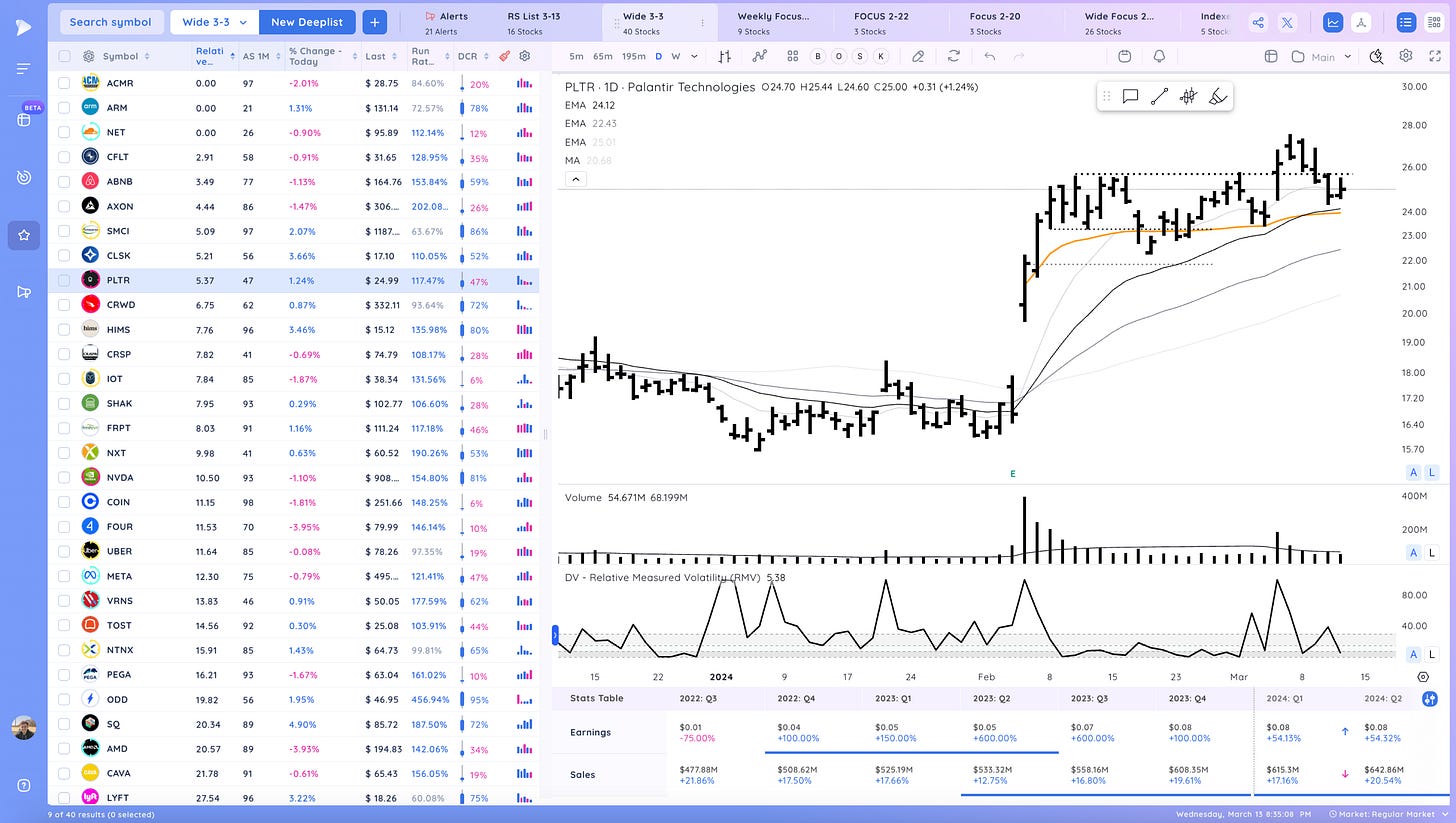Image resolution: width=1456 pixels, height=823 pixels.
Task: Open chart settings gear icon
Action: tap(1406, 56)
